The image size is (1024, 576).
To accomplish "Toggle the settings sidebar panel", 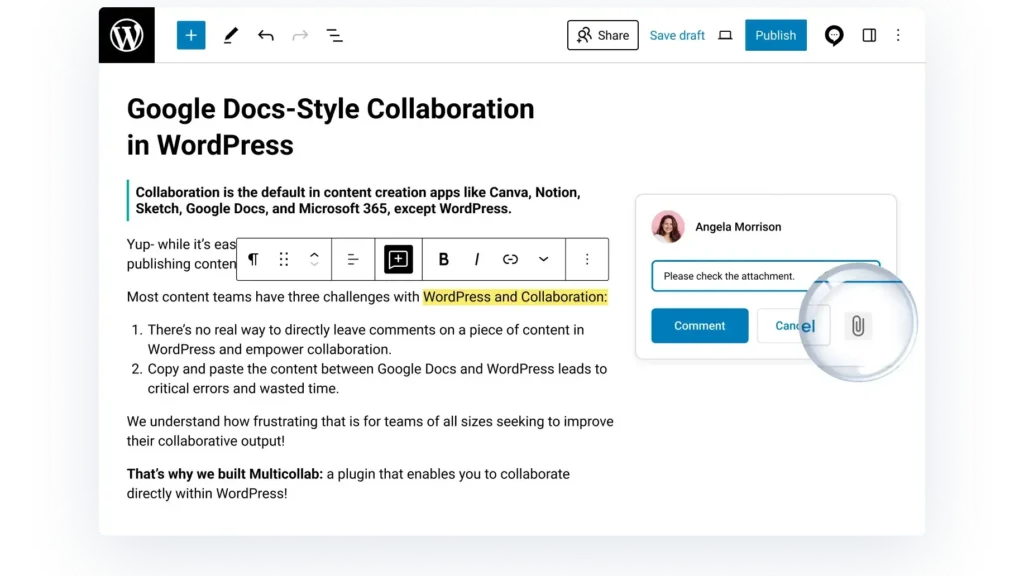I will [x=869, y=35].
